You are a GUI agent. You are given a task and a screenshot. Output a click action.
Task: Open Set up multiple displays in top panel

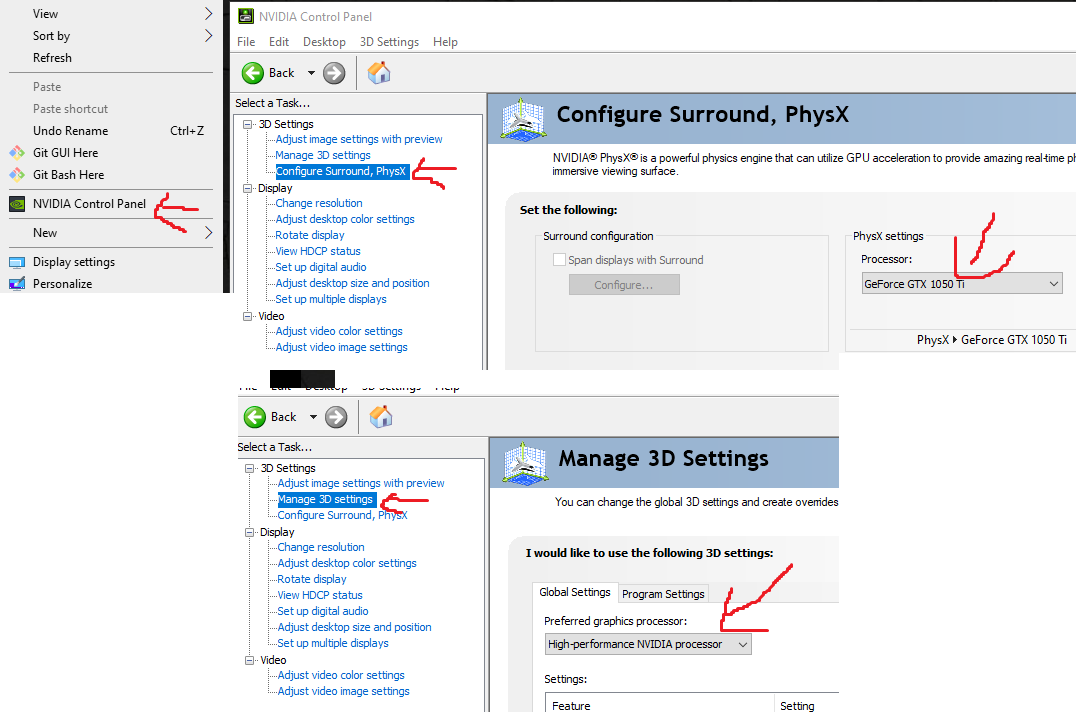(x=331, y=299)
